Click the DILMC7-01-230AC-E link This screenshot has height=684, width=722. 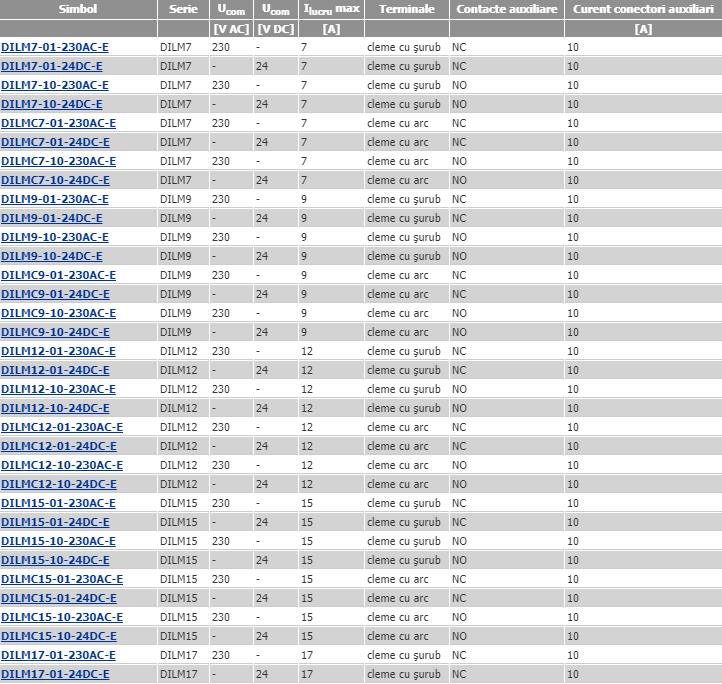point(58,123)
